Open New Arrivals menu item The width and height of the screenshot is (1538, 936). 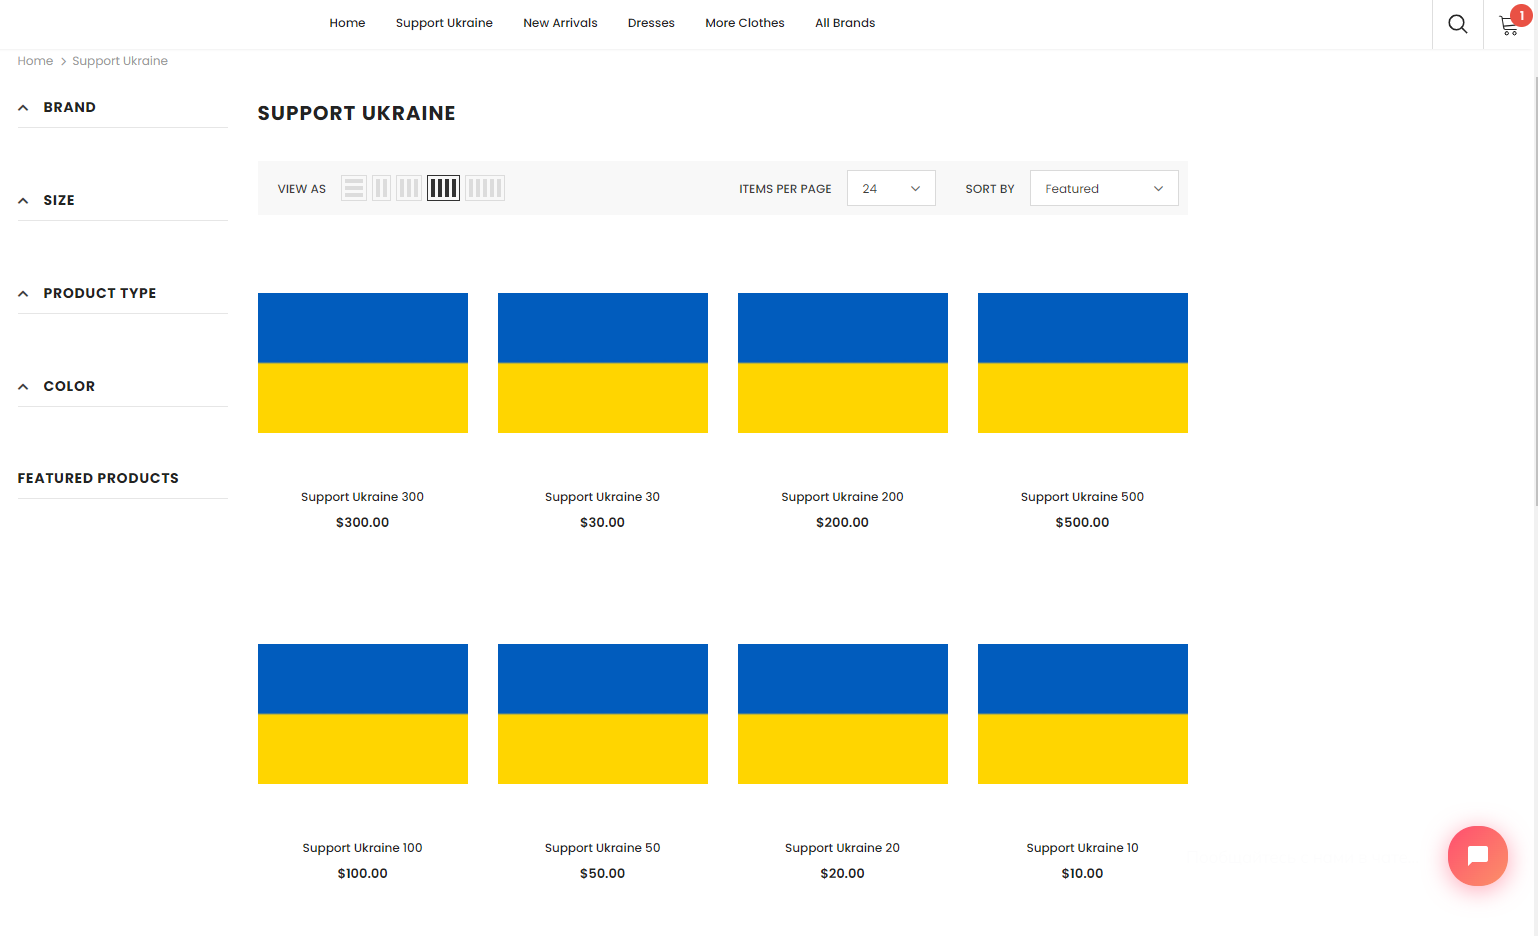(x=560, y=23)
